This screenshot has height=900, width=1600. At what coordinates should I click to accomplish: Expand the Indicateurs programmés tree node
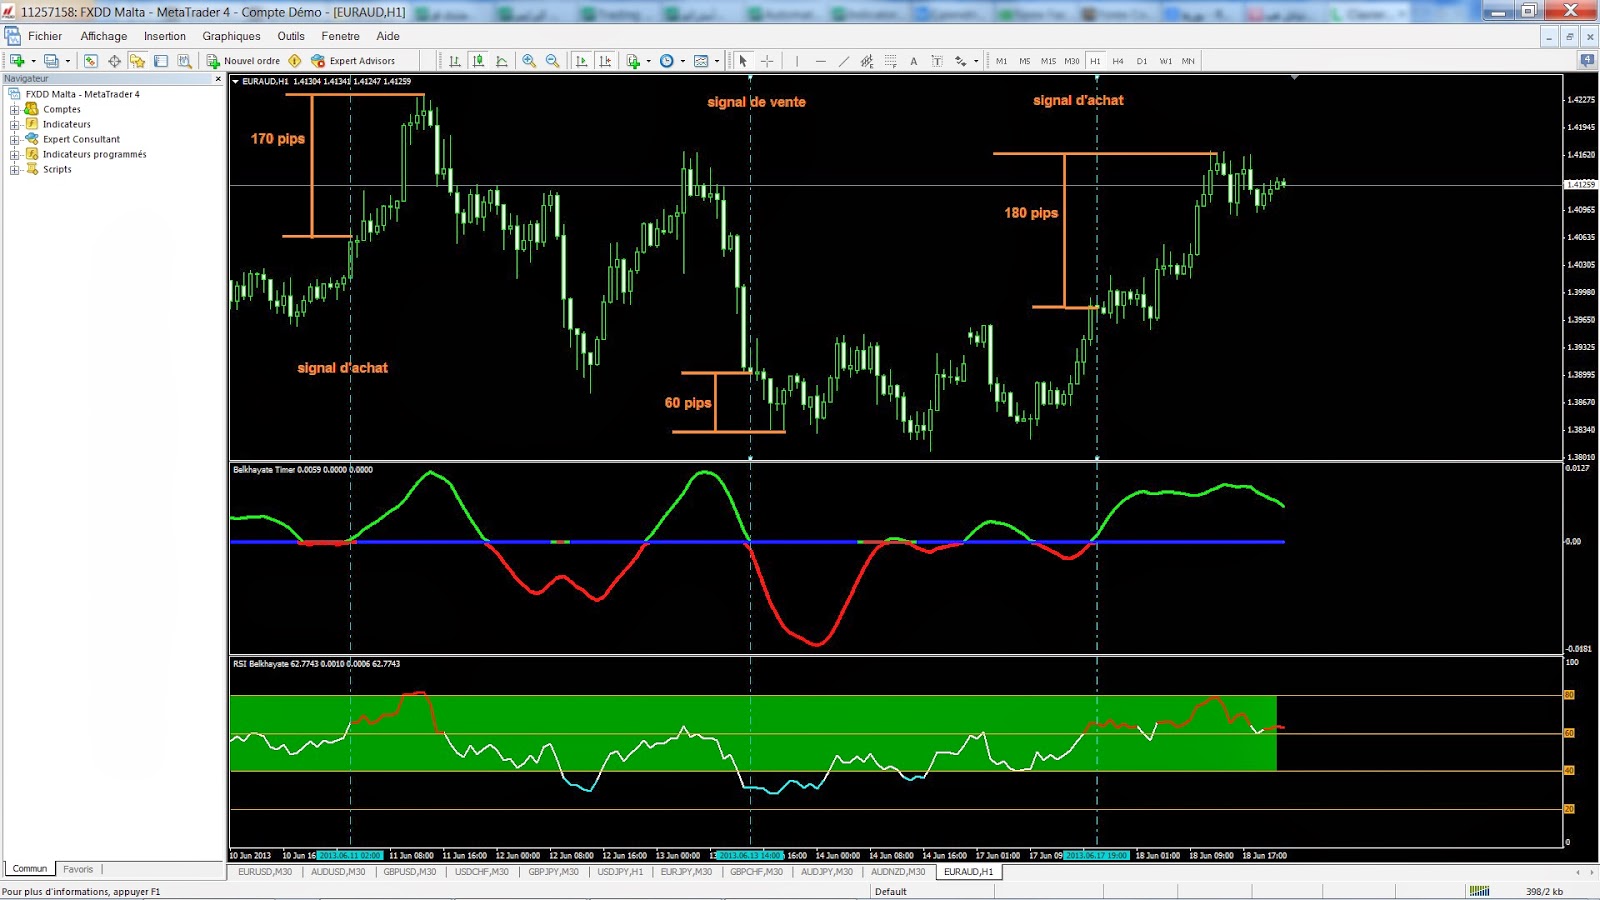pos(15,154)
